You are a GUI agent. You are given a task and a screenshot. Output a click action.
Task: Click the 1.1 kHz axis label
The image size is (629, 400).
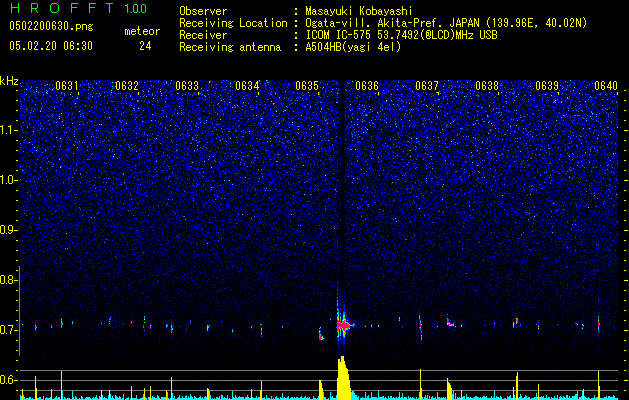8,130
